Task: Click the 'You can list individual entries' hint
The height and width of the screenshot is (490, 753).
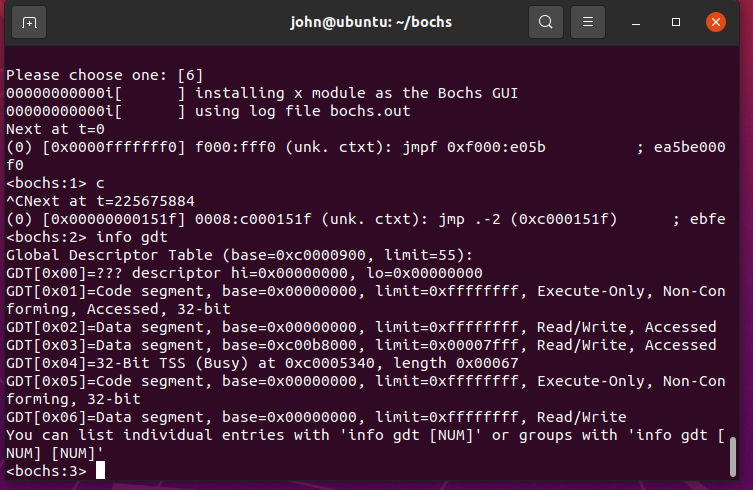Action: pos(365,444)
